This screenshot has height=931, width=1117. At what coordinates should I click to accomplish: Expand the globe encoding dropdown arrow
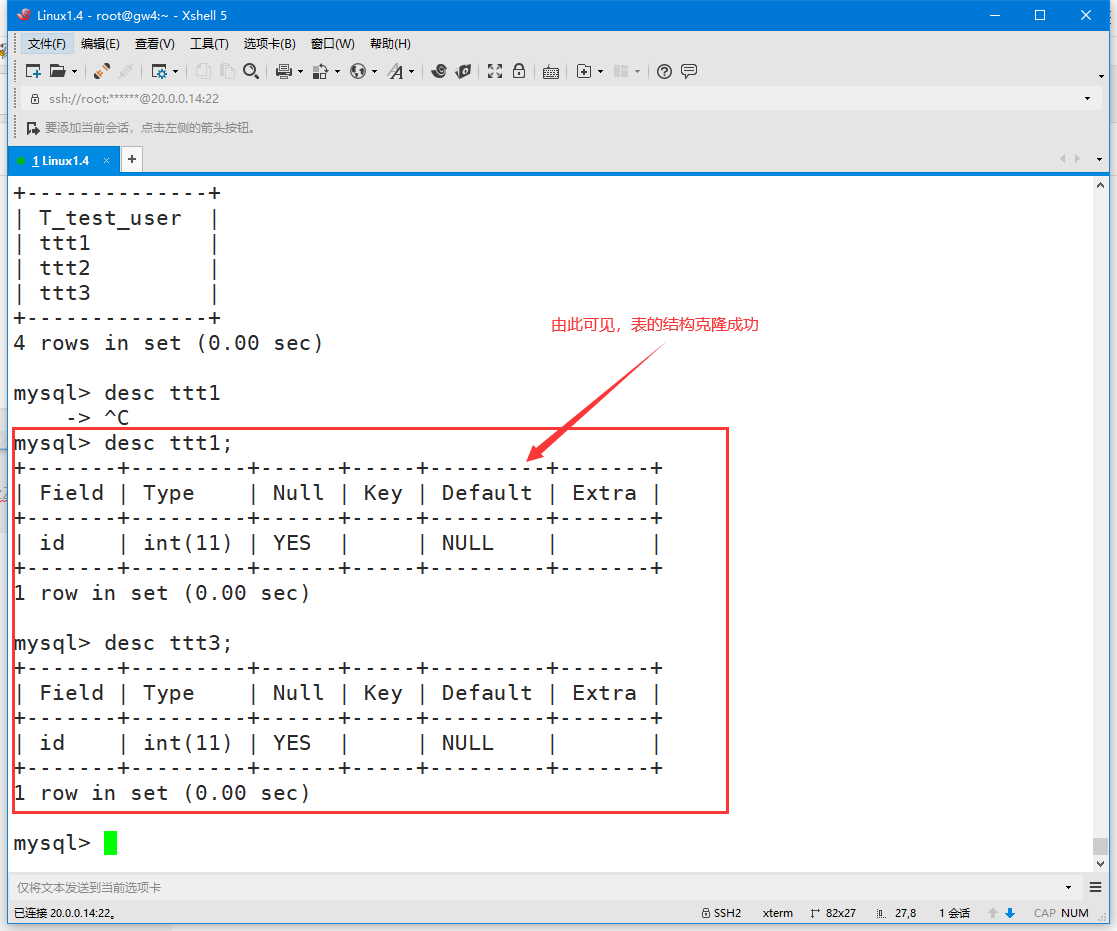tap(375, 72)
